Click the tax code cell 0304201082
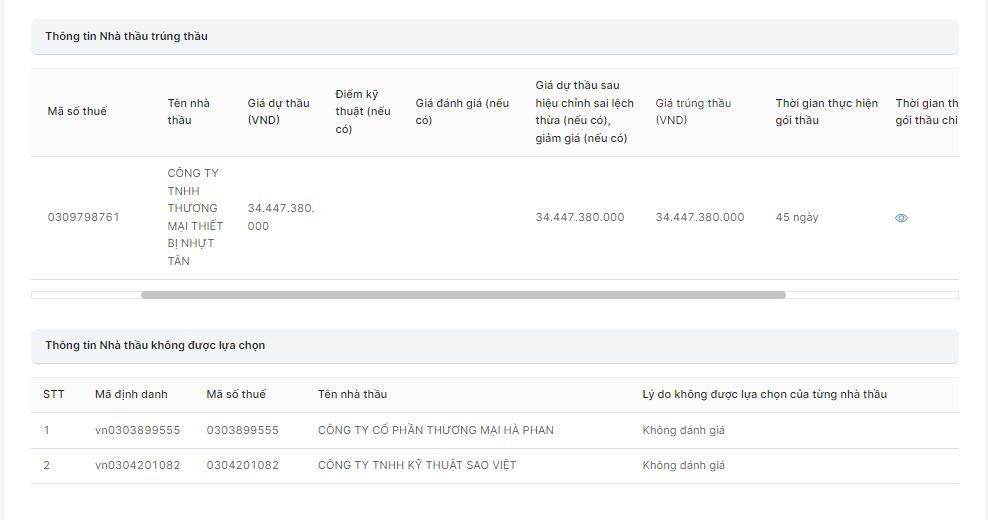The height and width of the screenshot is (520, 988). pos(243,466)
